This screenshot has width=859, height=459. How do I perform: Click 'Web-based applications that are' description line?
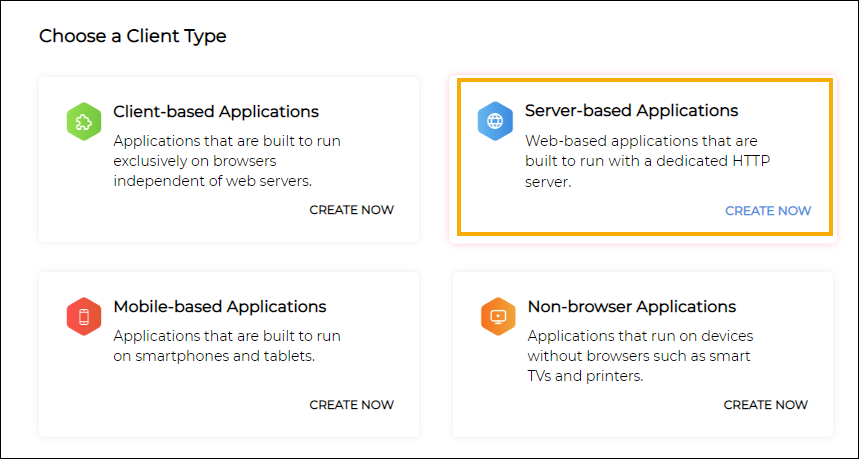point(642,141)
